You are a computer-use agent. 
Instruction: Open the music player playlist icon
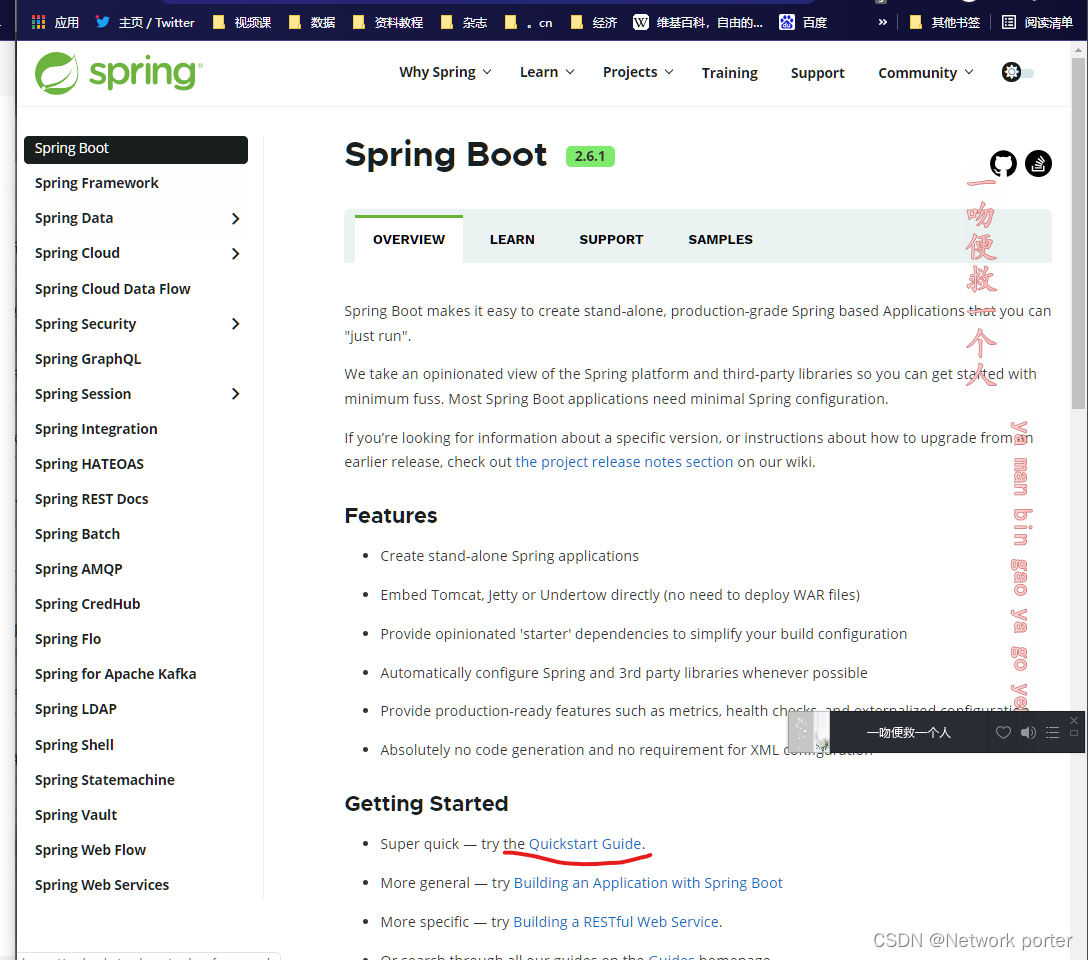pos(1053,732)
